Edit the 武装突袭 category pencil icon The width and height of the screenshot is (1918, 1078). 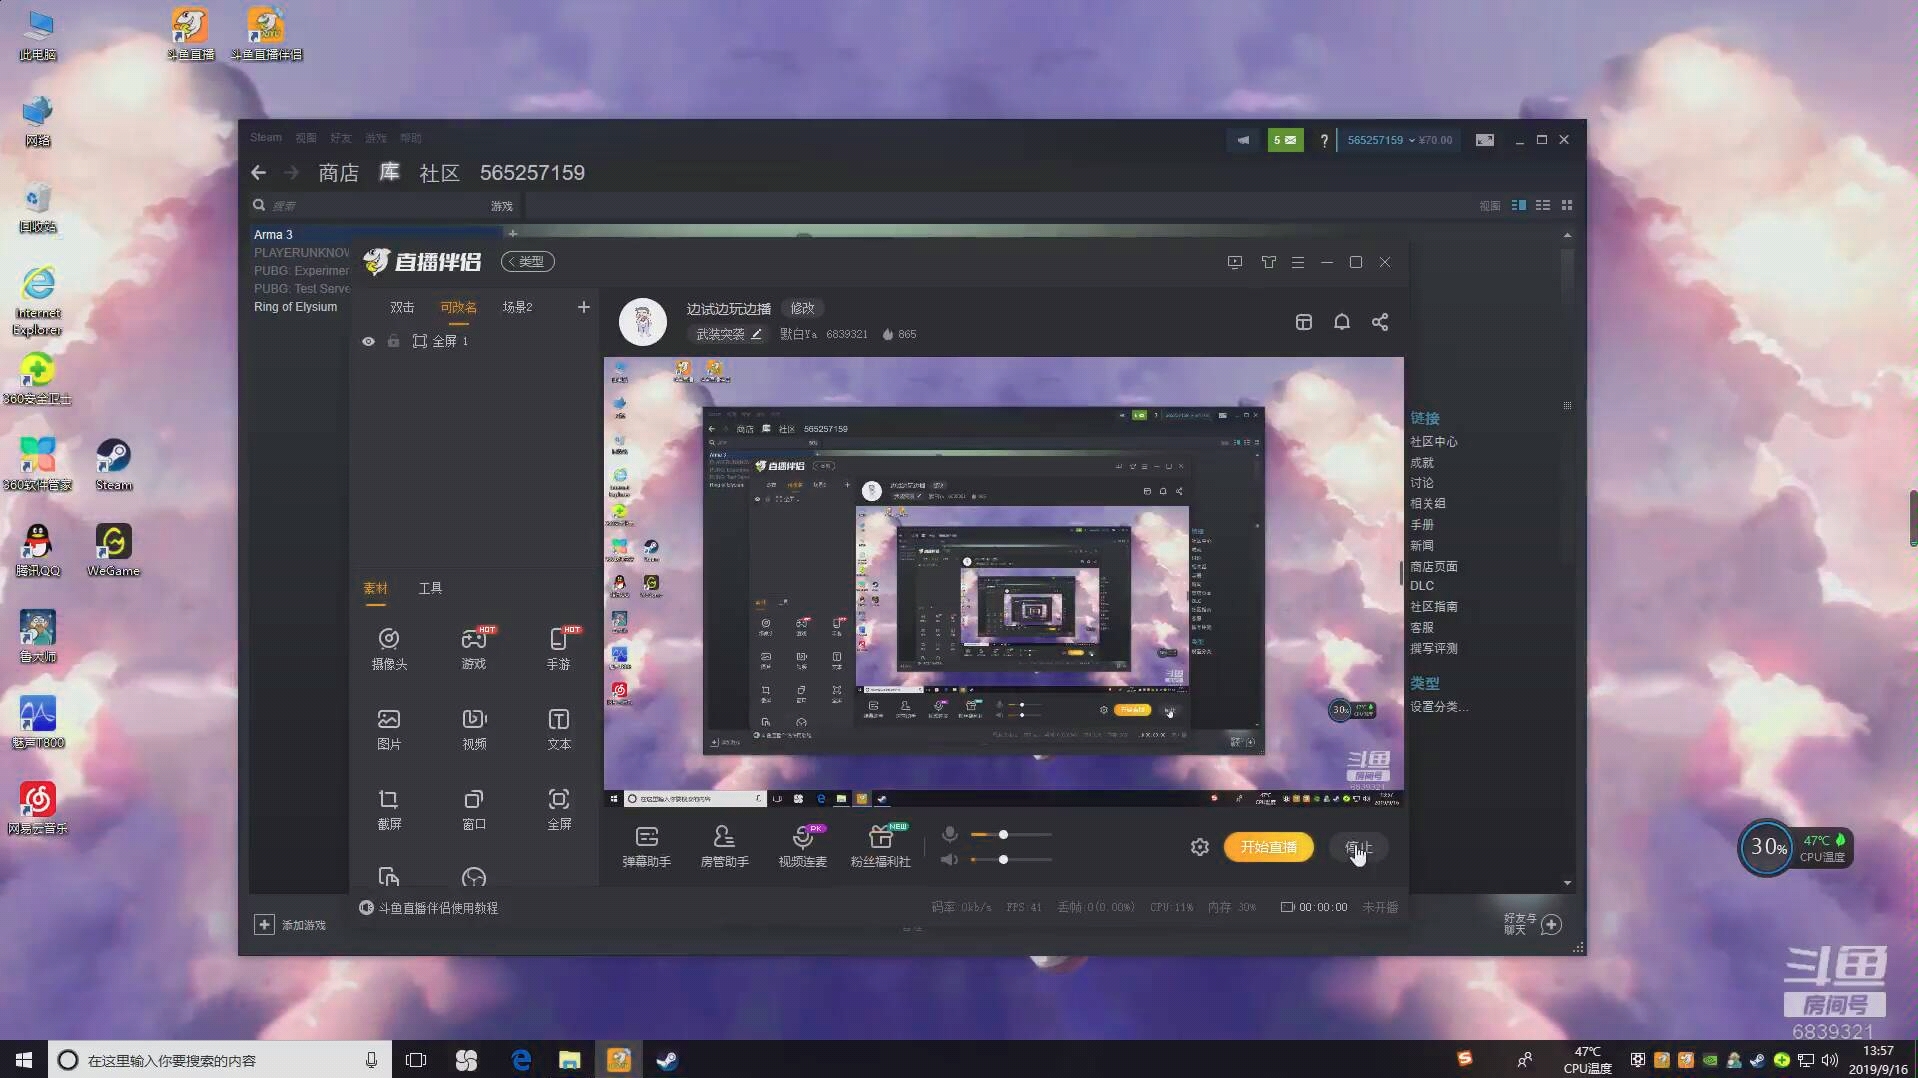click(756, 334)
